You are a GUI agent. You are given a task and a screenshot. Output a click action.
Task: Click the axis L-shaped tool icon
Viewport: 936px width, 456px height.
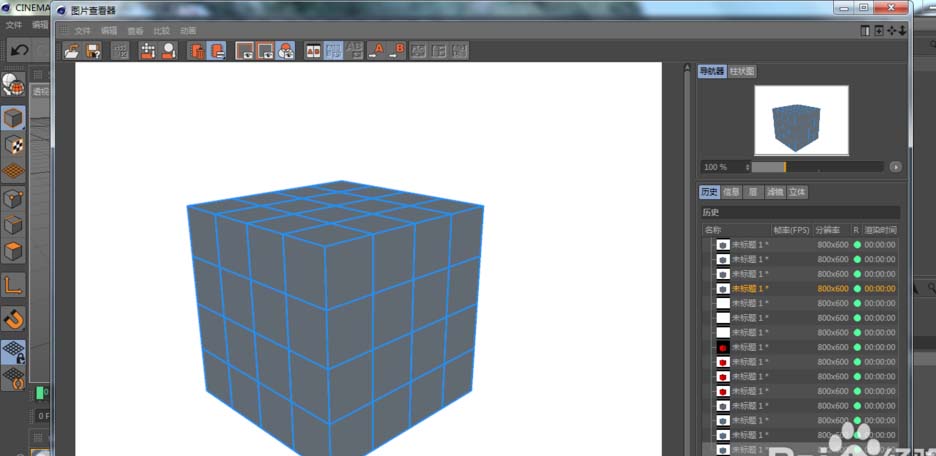coord(14,285)
